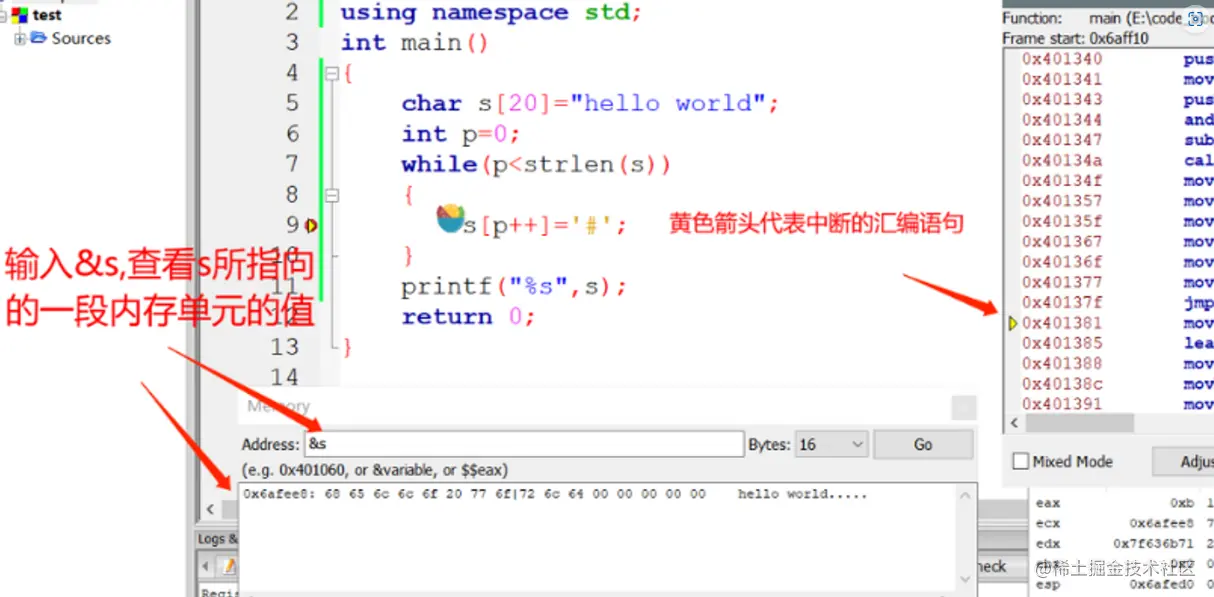Select disassembly address 0x40135f
1214x597 pixels.
1062,221
